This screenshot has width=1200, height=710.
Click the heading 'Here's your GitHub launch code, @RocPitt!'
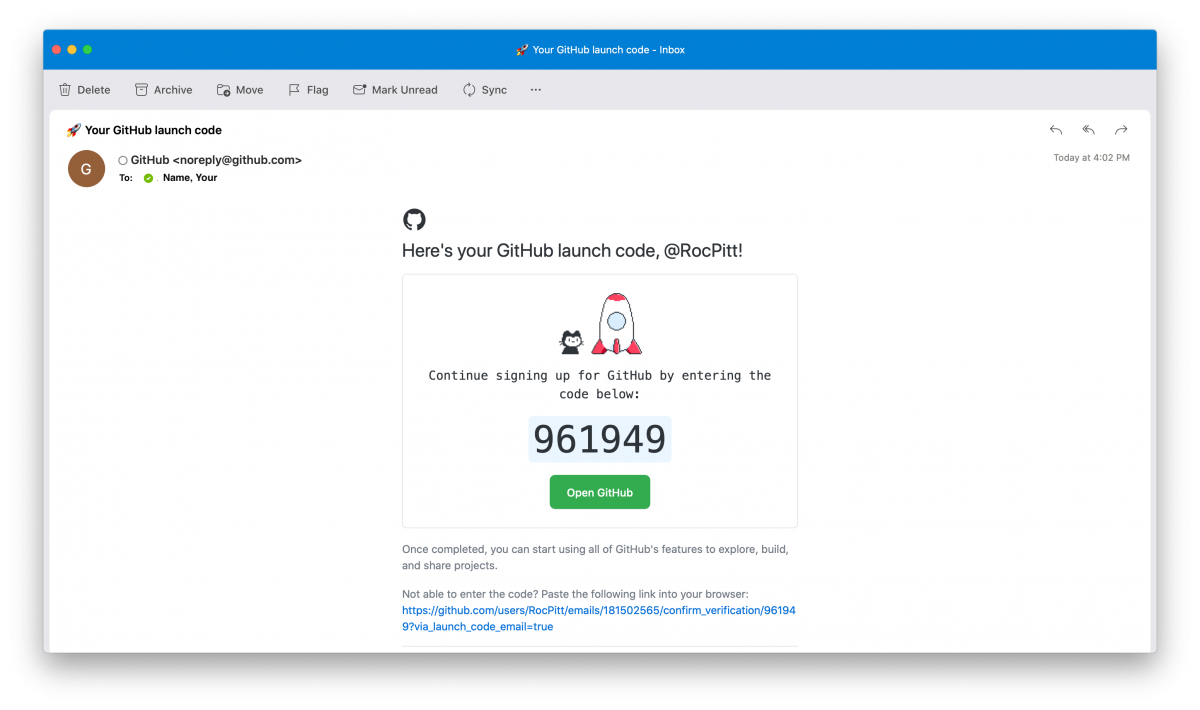coord(572,251)
